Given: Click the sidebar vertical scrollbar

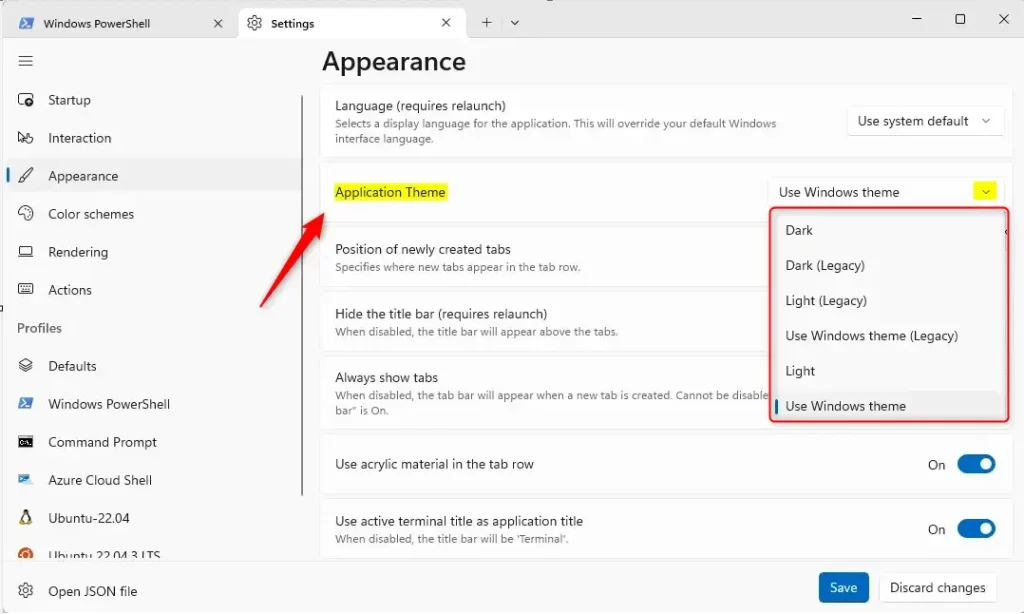Looking at the screenshot, I should click(302, 295).
